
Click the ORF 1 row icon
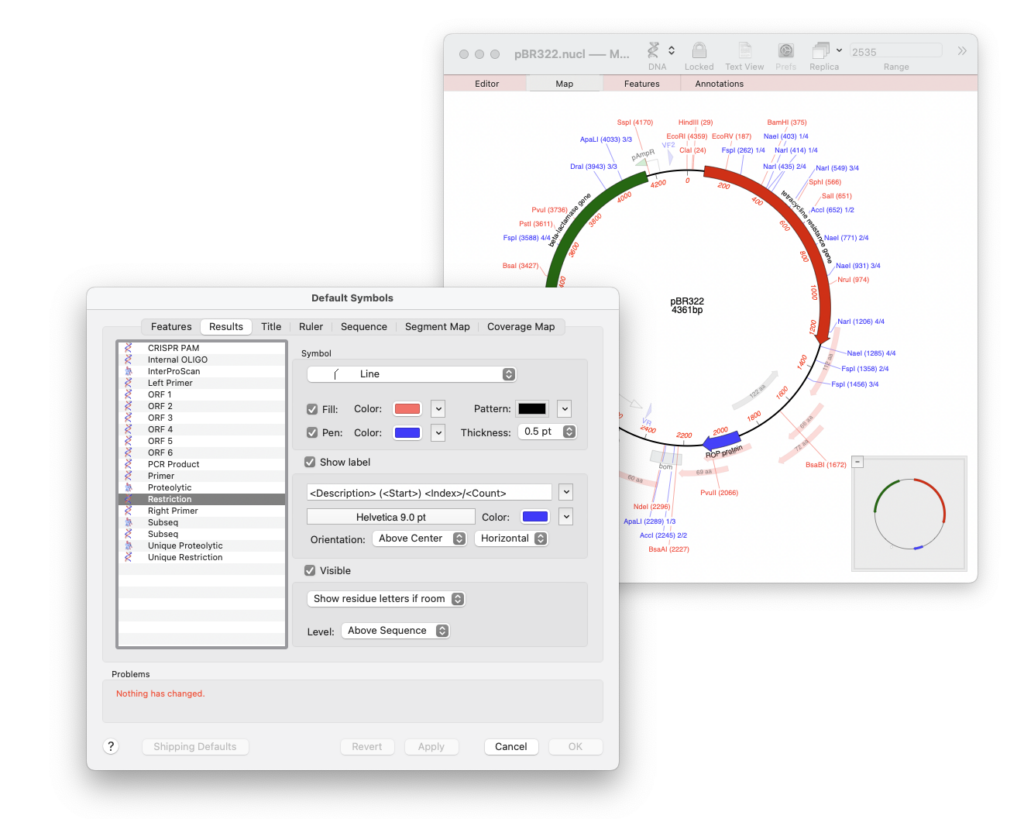click(x=129, y=394)
